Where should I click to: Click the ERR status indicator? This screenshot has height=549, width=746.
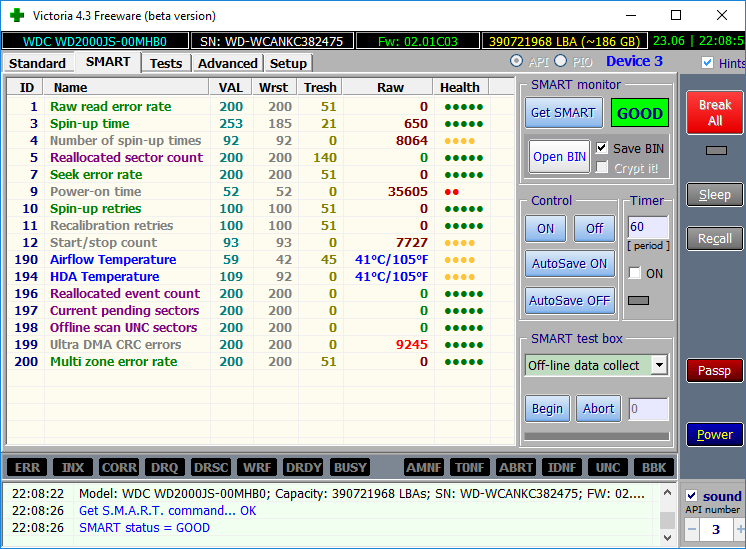27,468
